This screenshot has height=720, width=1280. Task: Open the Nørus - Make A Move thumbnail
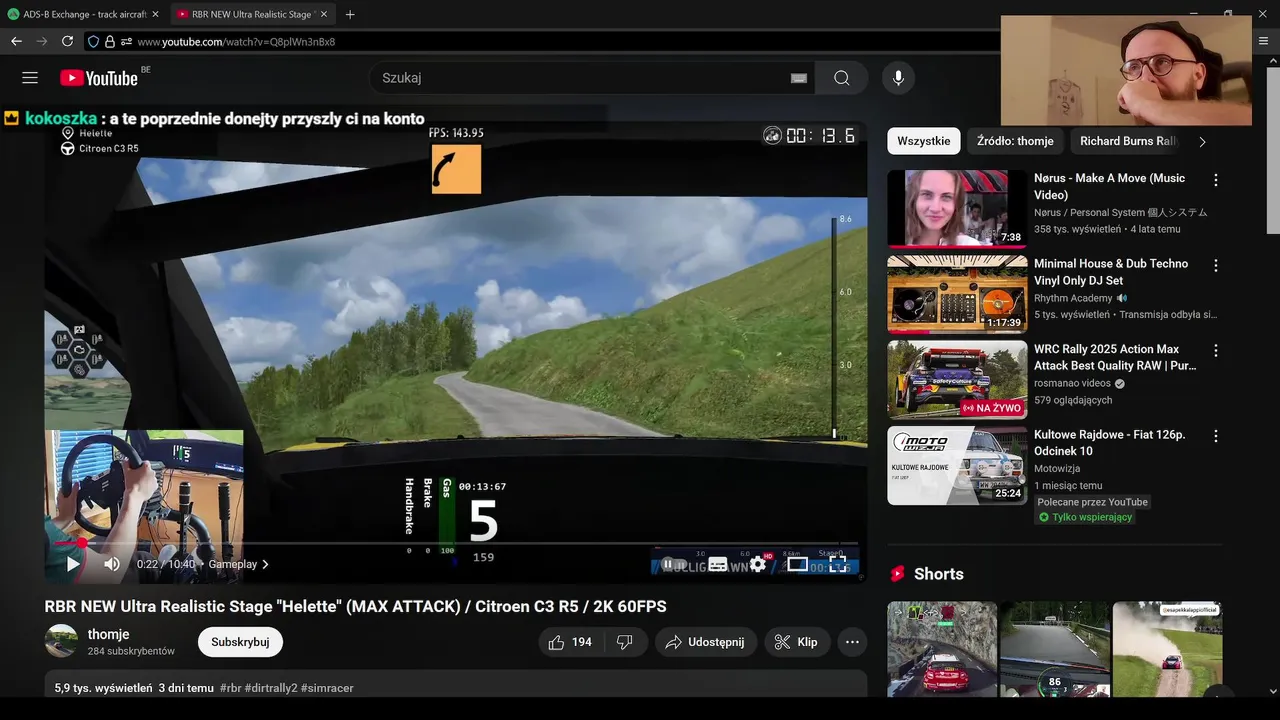tap(957, 208)
